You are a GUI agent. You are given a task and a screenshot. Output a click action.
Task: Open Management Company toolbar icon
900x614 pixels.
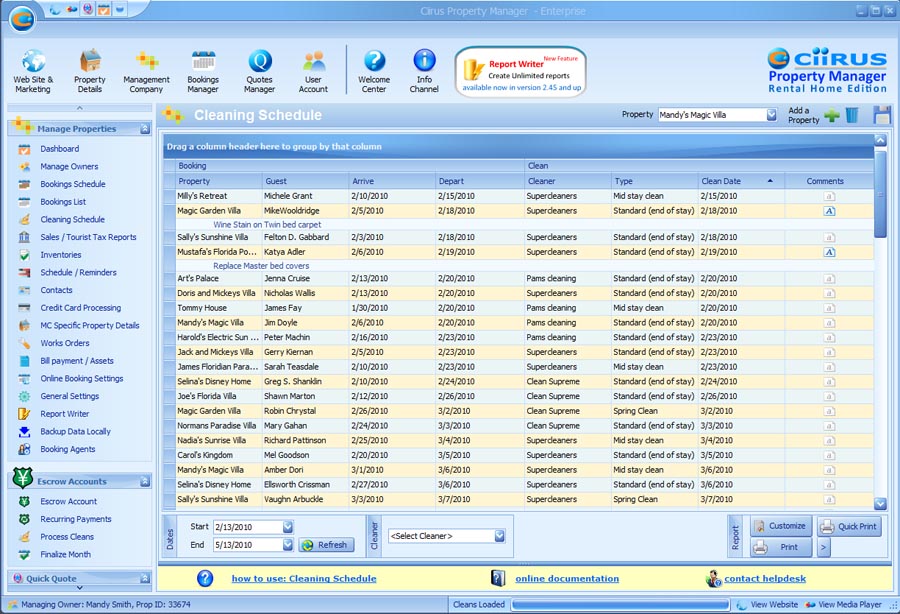tap(146, 61)
